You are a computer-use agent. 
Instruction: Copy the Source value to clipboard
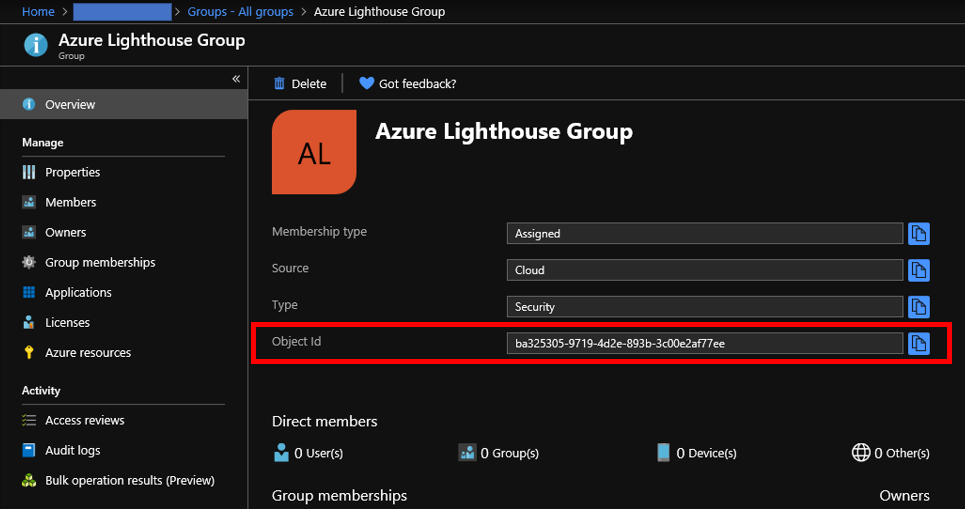[919, 270]
